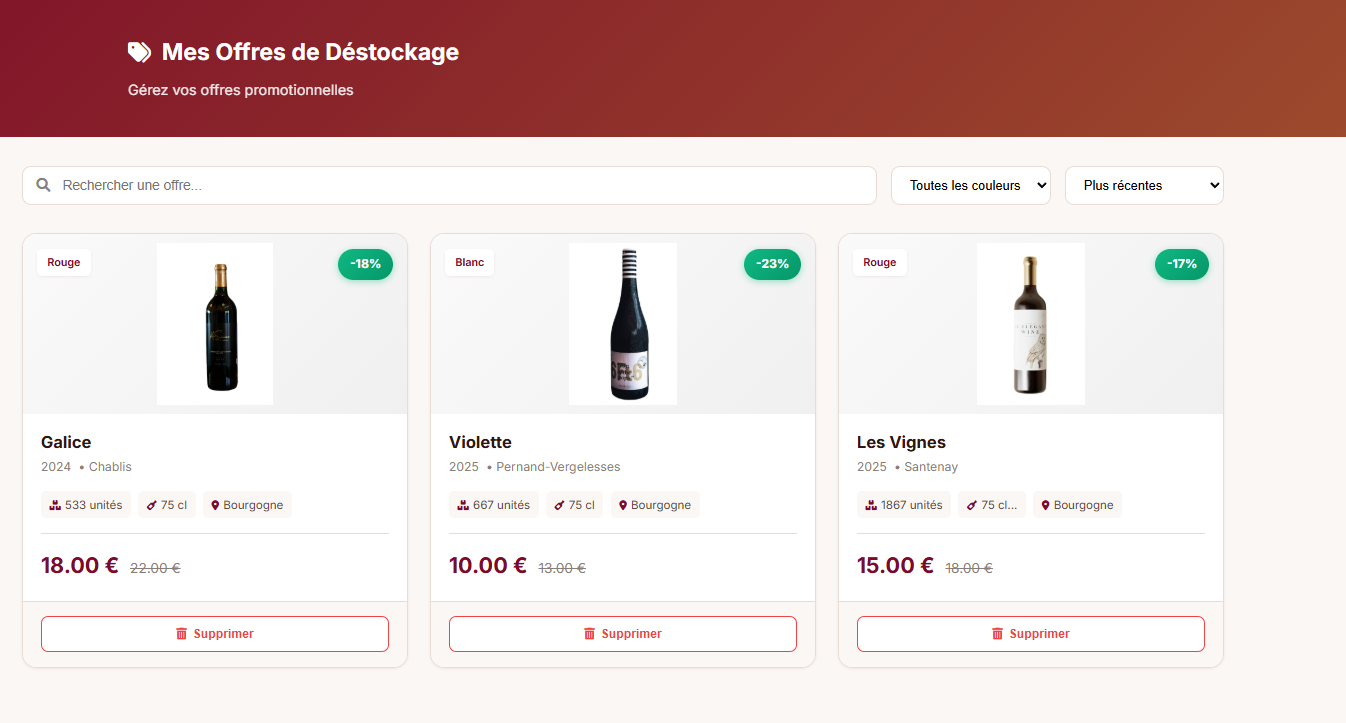
Task: Click 'Supprimer' on the Violette offer
Action: [x=622, y=633]
